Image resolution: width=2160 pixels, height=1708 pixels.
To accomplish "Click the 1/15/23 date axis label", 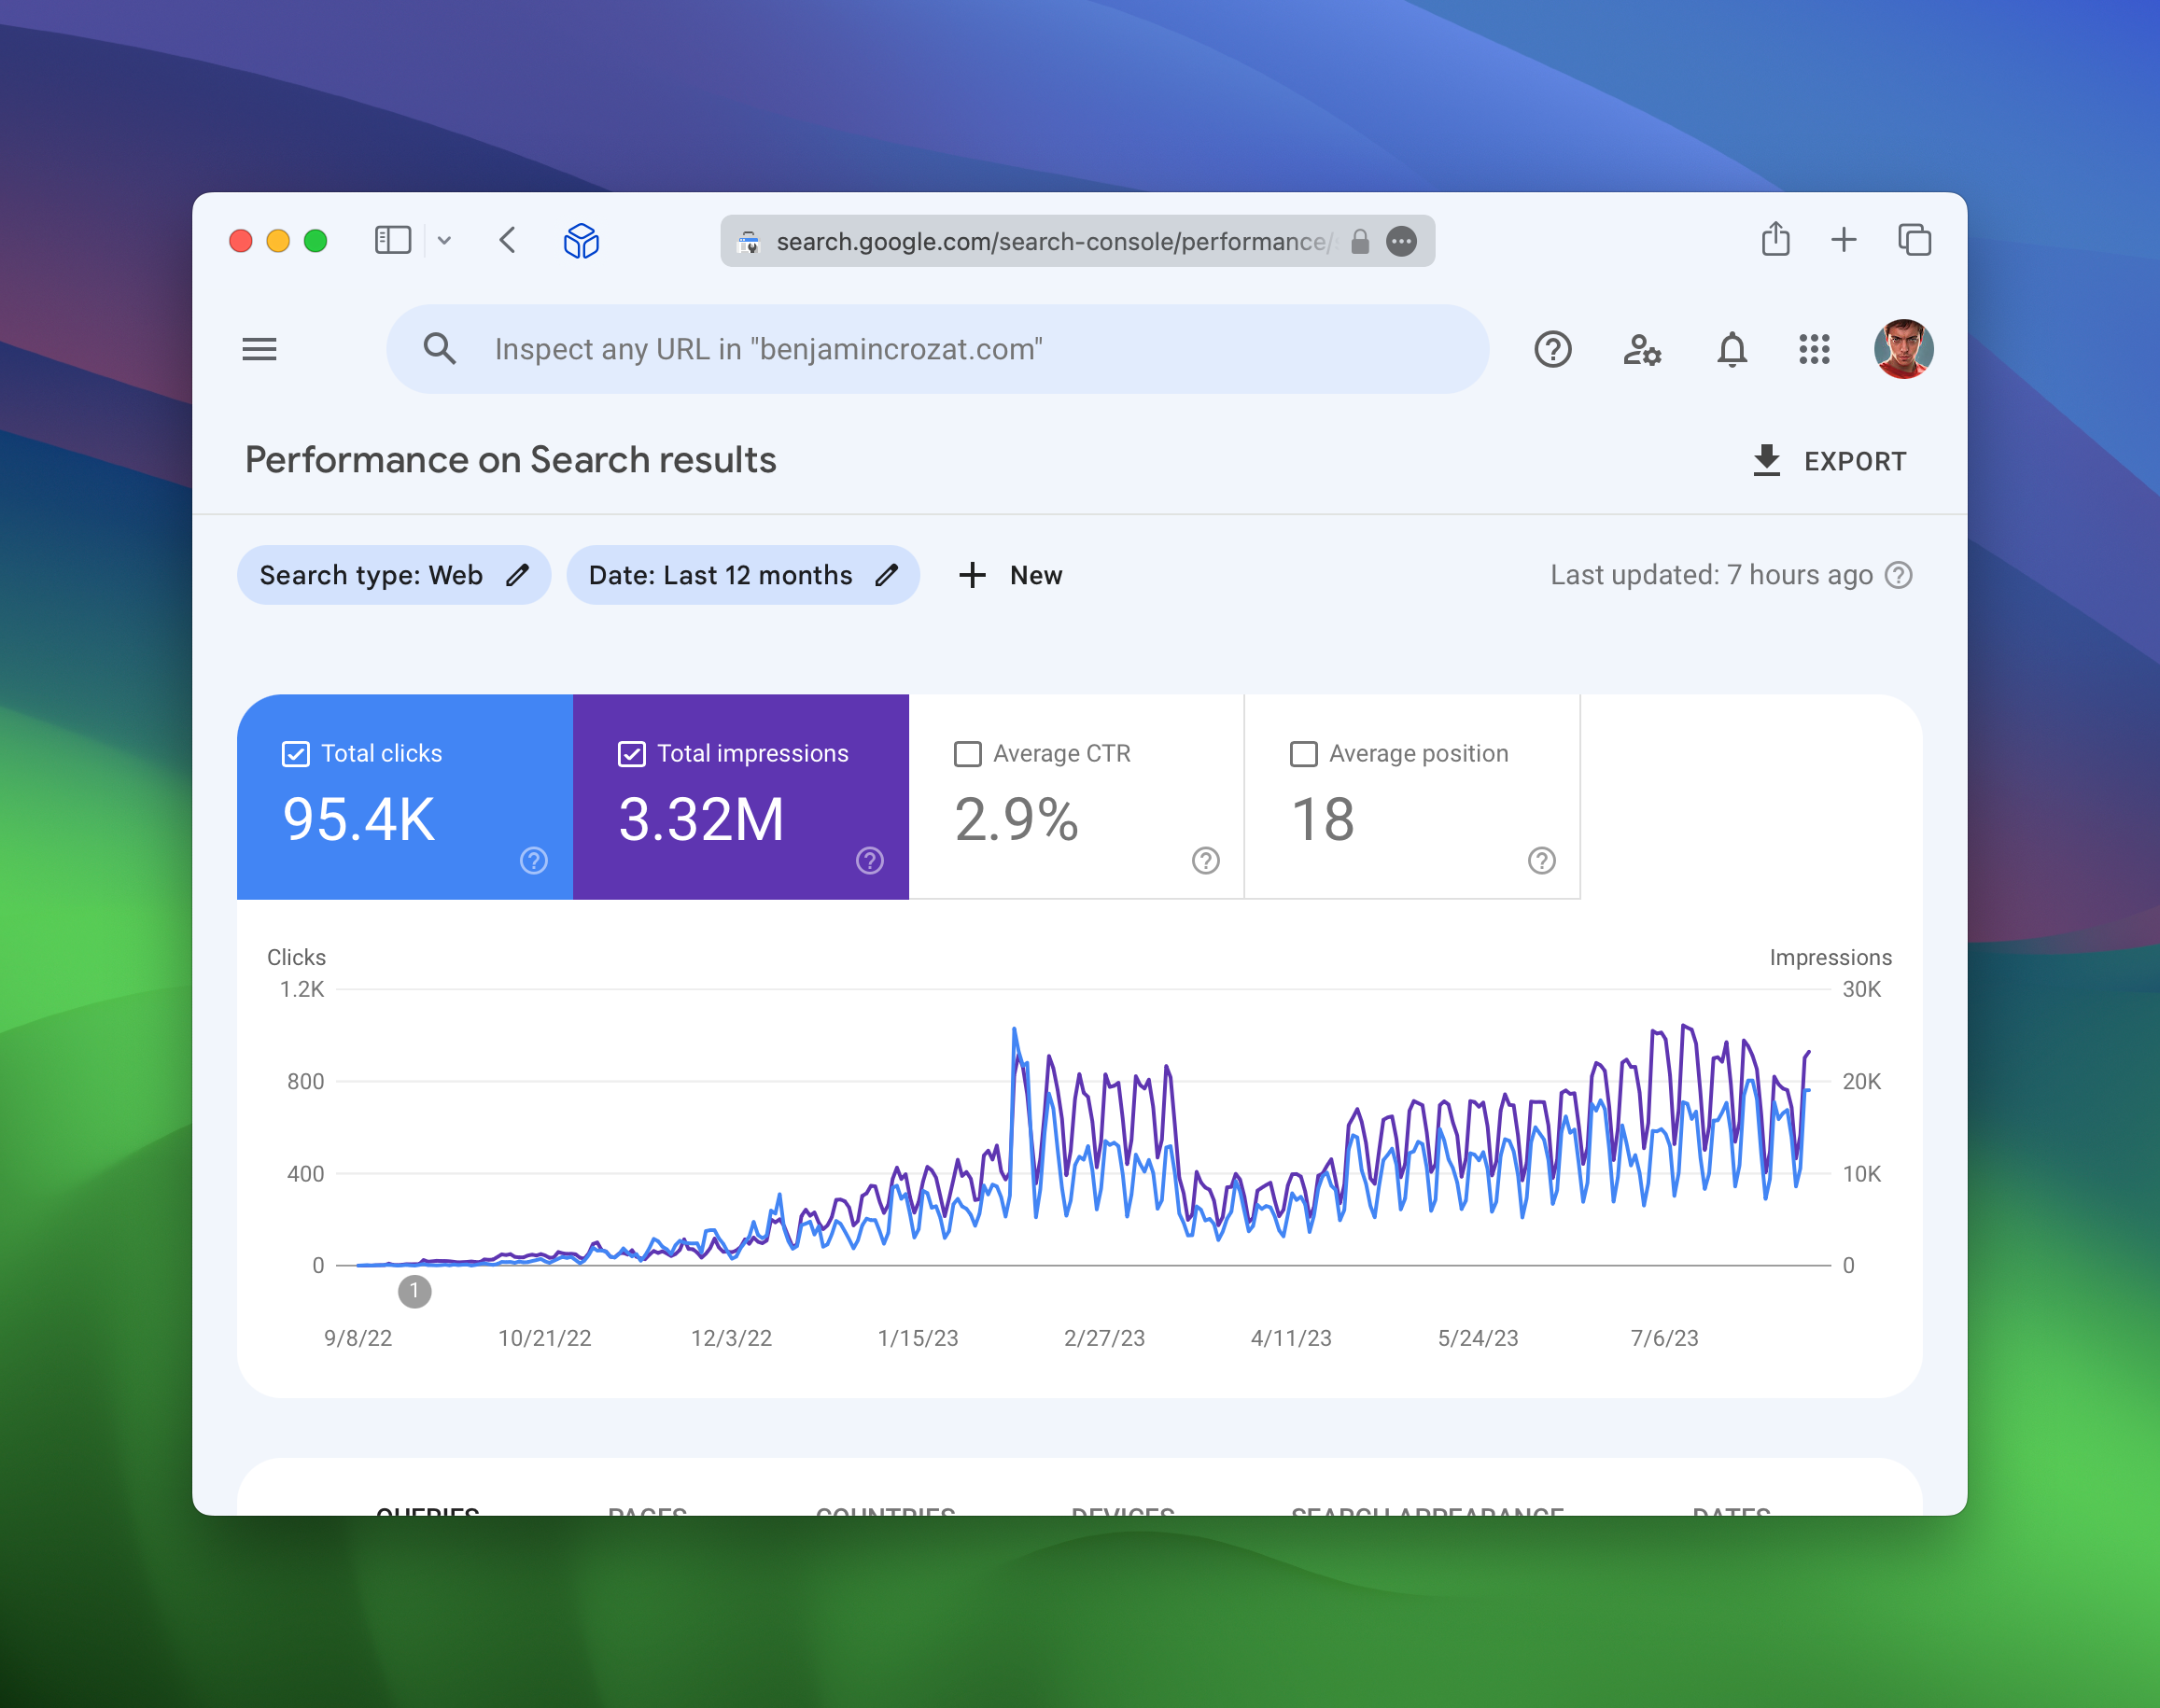I will click(918, 1338).
